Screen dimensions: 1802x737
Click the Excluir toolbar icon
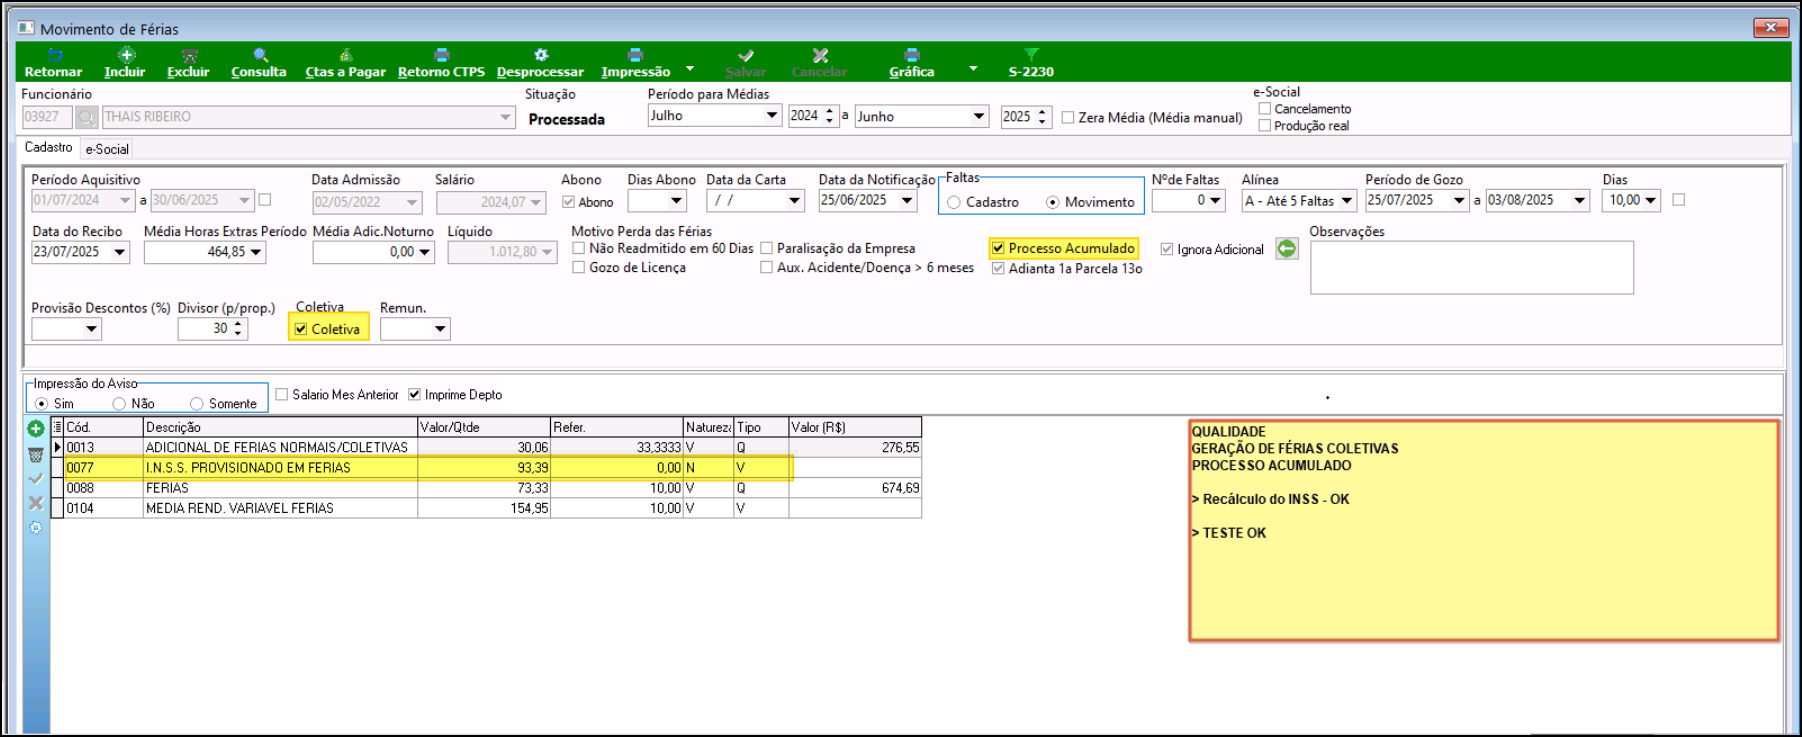tap(189, 56)
